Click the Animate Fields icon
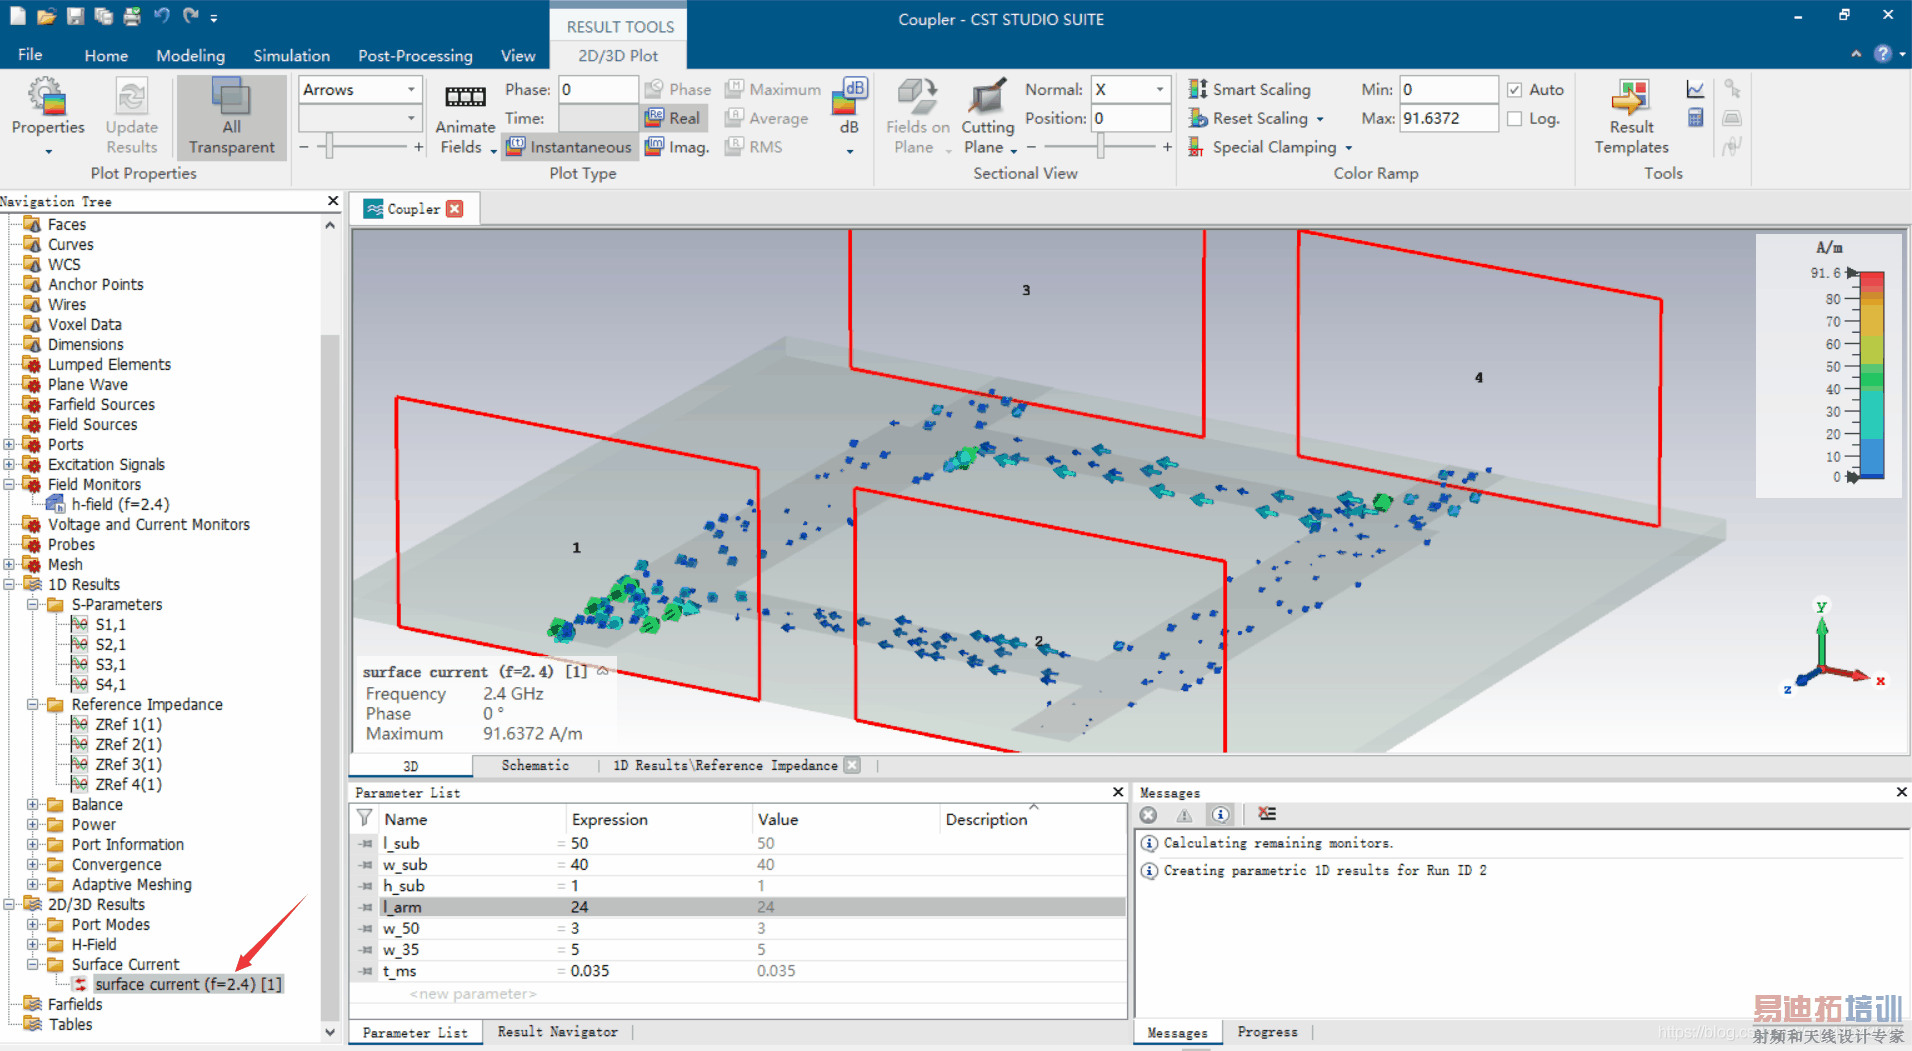Image resolution: width=1912 pixels, height=1051 pixels. pyautogui.click(x=465, y=98)
